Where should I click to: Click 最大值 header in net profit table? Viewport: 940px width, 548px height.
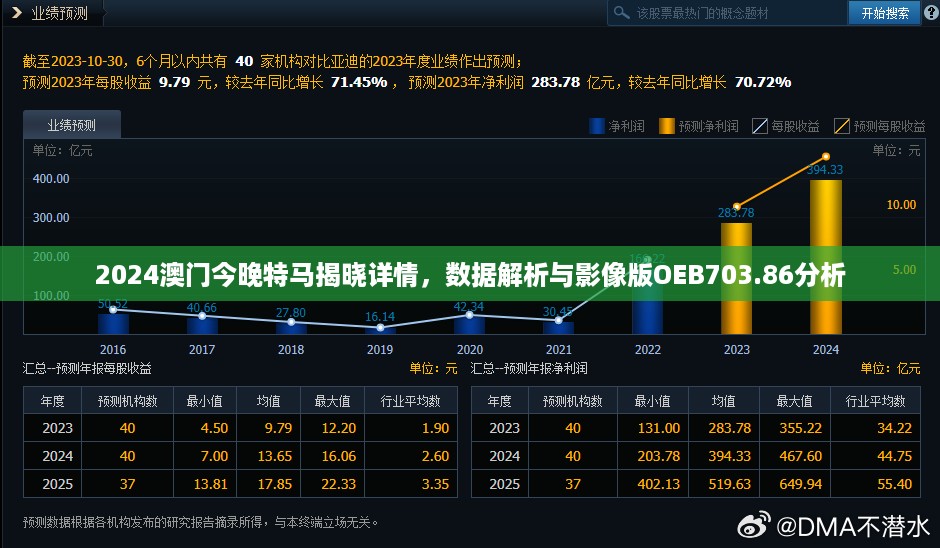click(794, 401)
